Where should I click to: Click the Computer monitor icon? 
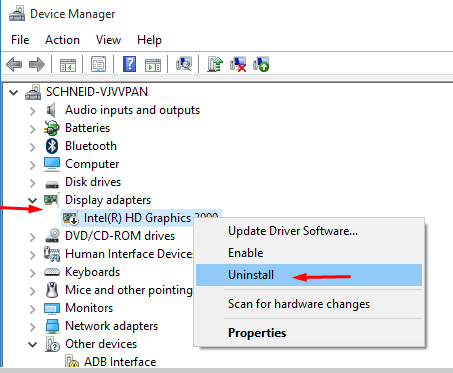click(x=52, y=164)
